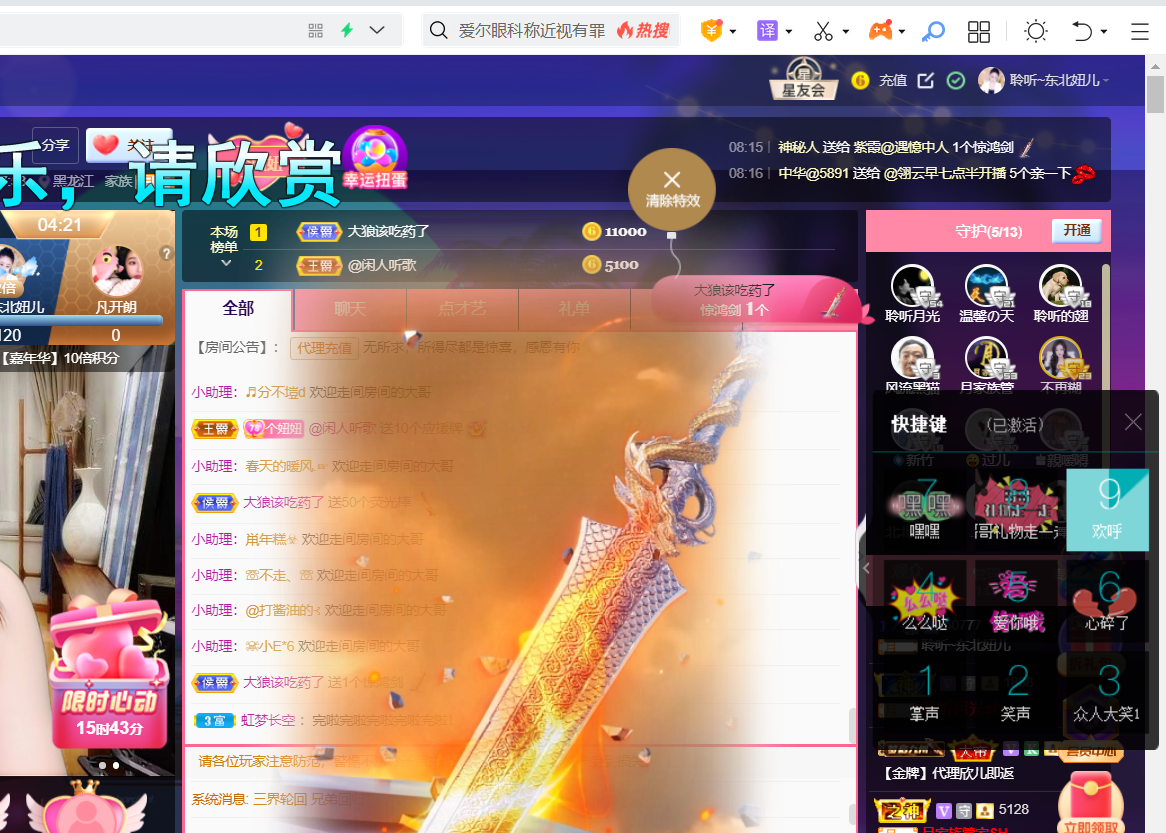The height and width of the screenshot is (833, 1166).
Task: Open the four-squares apps grid icon
Action: click(x=979, y=31)
